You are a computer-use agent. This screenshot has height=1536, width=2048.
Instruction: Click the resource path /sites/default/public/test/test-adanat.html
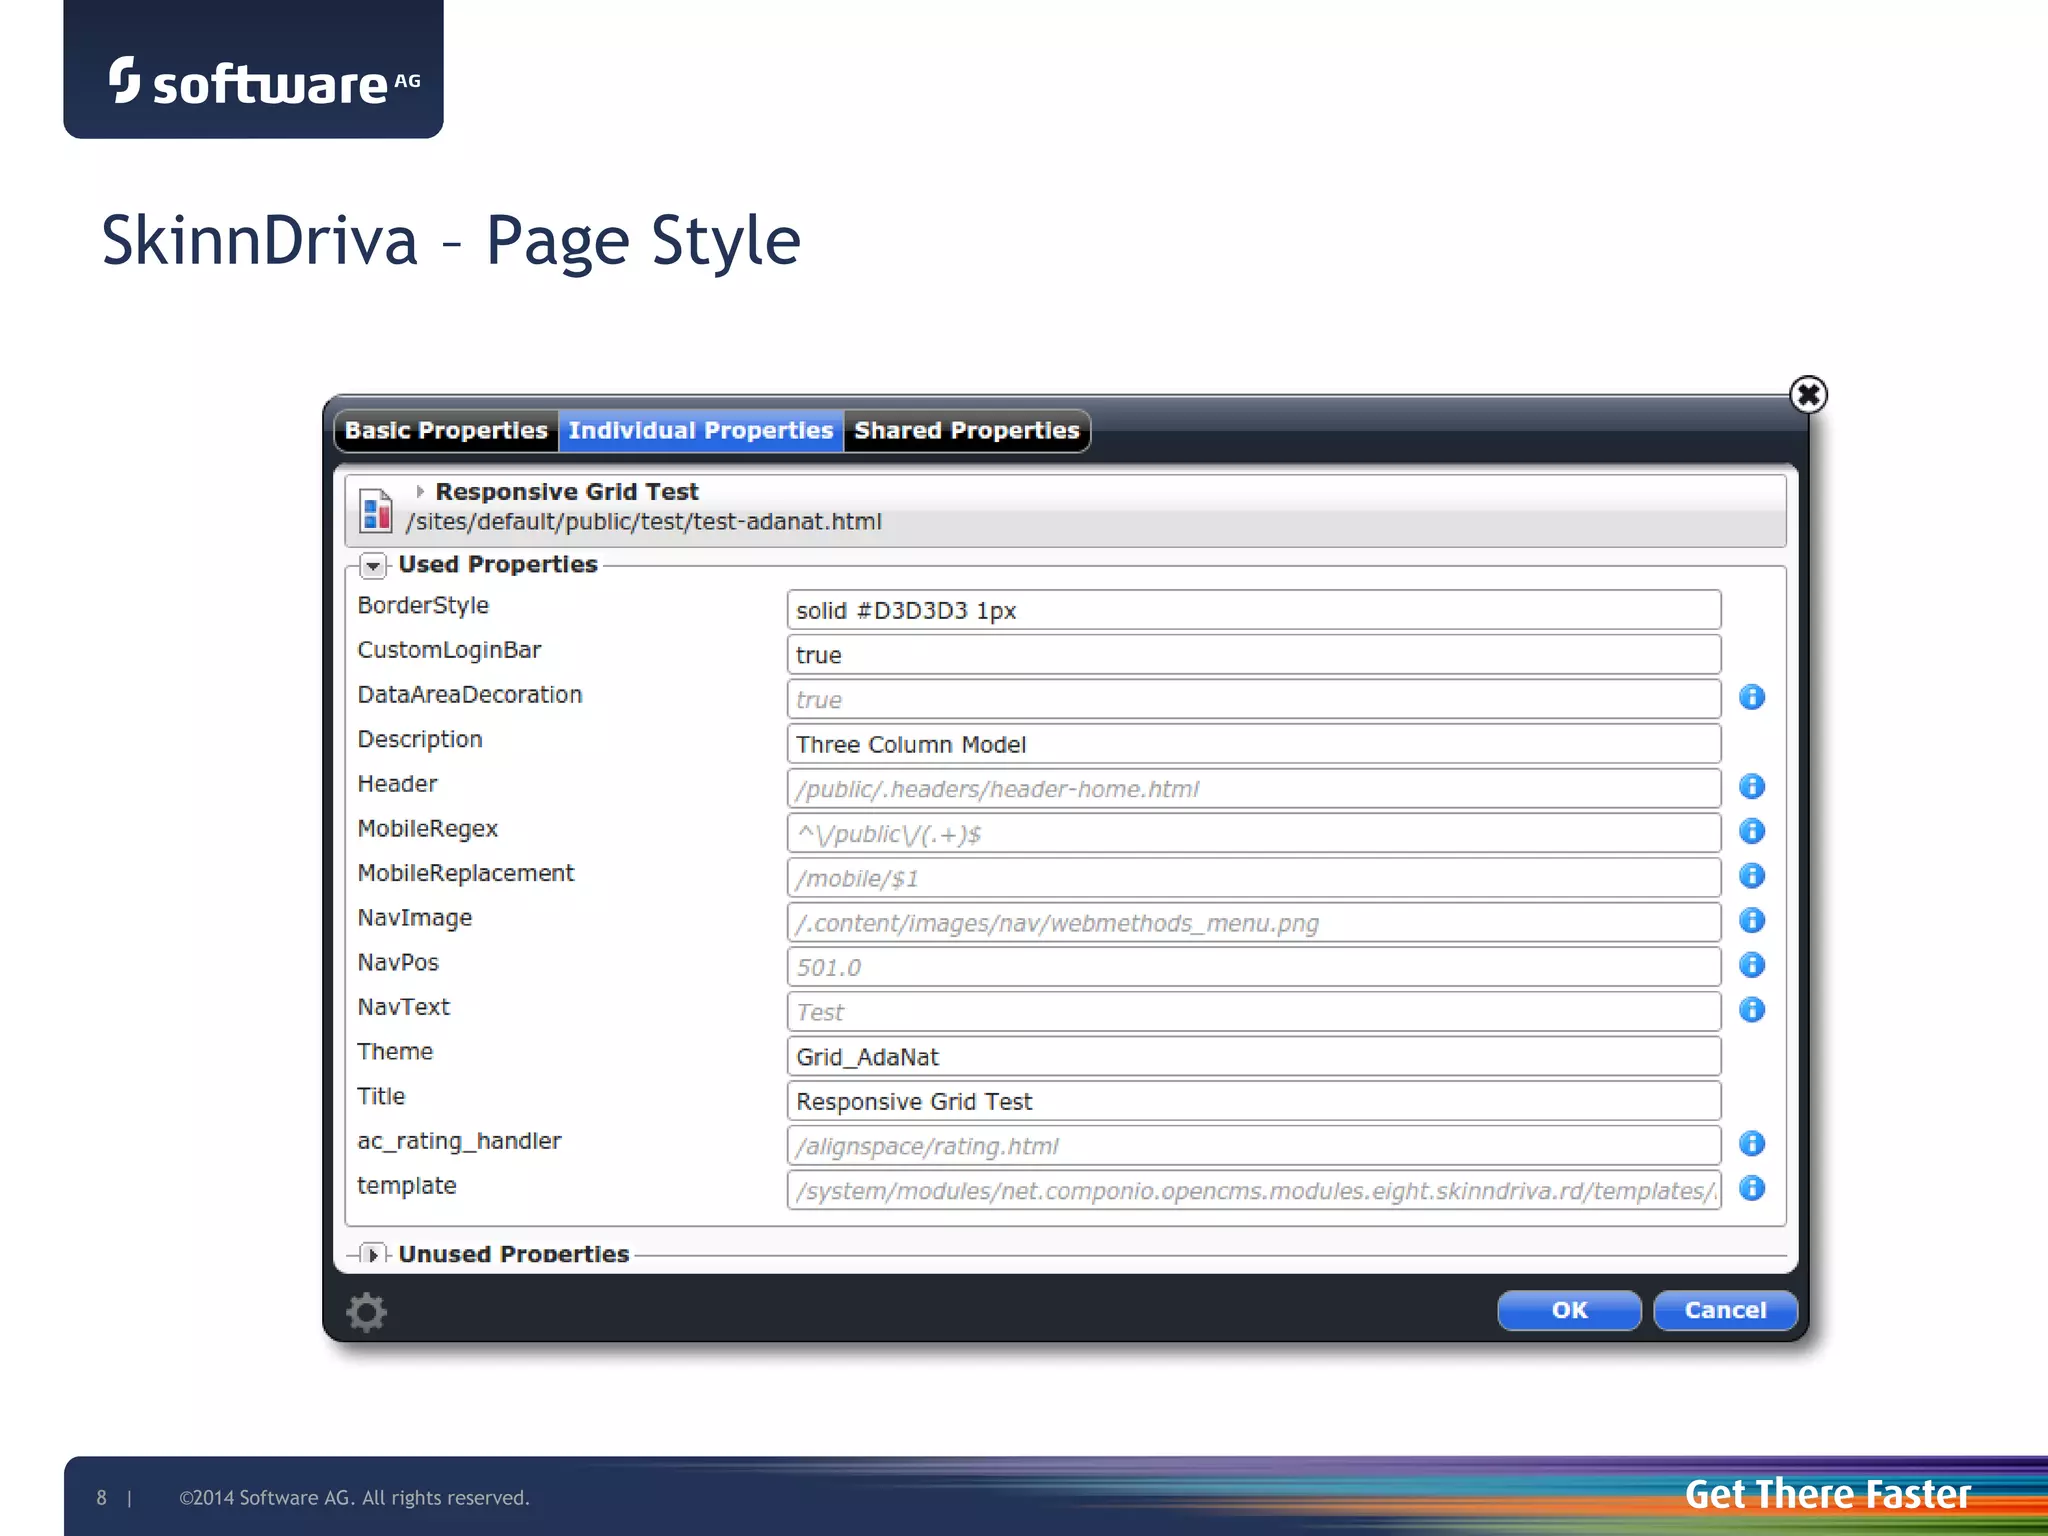[643, 522]
